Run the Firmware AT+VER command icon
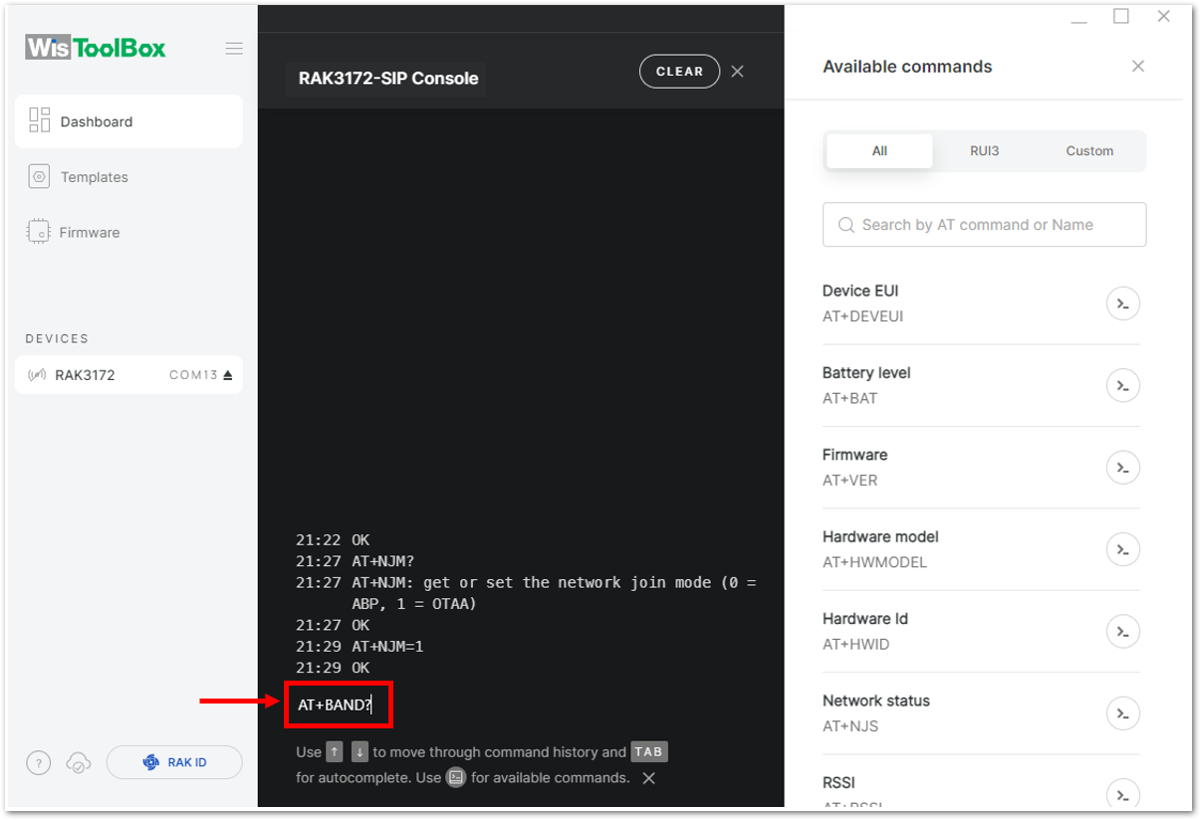1201x820 pixels. [1123, 468]
